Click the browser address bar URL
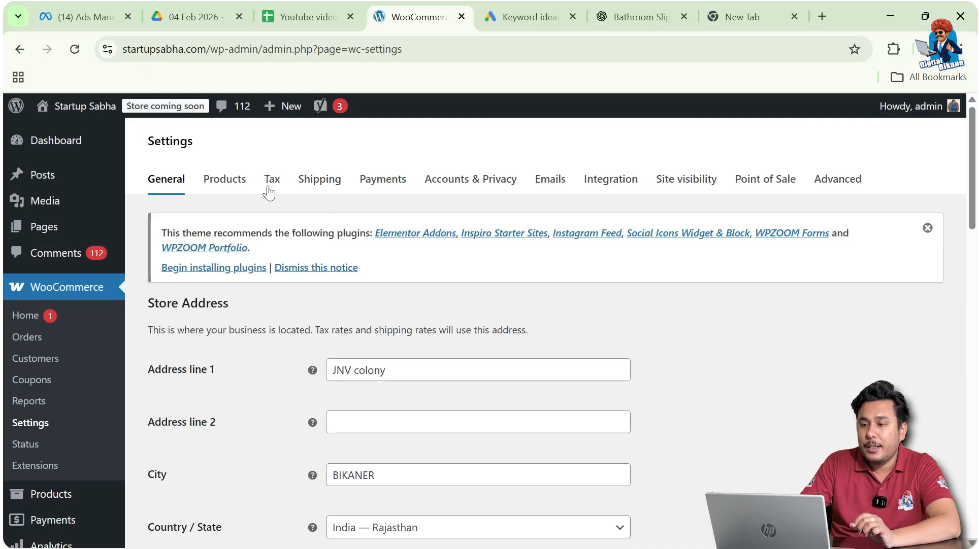This screenshot has height=549, width=979. 262,49
